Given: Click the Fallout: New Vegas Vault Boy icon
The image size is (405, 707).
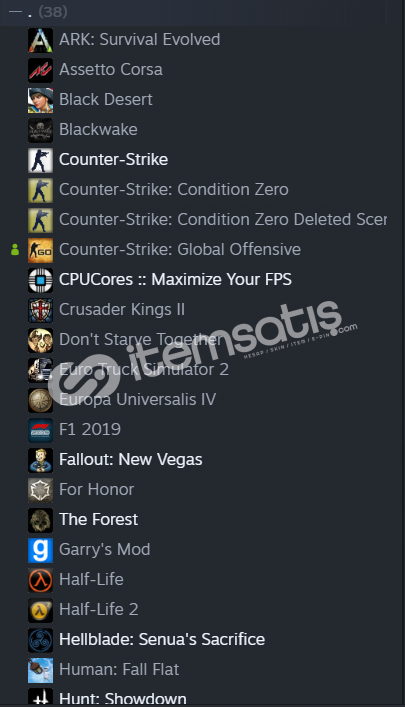Looking at the screenshot, I should 40,459.
